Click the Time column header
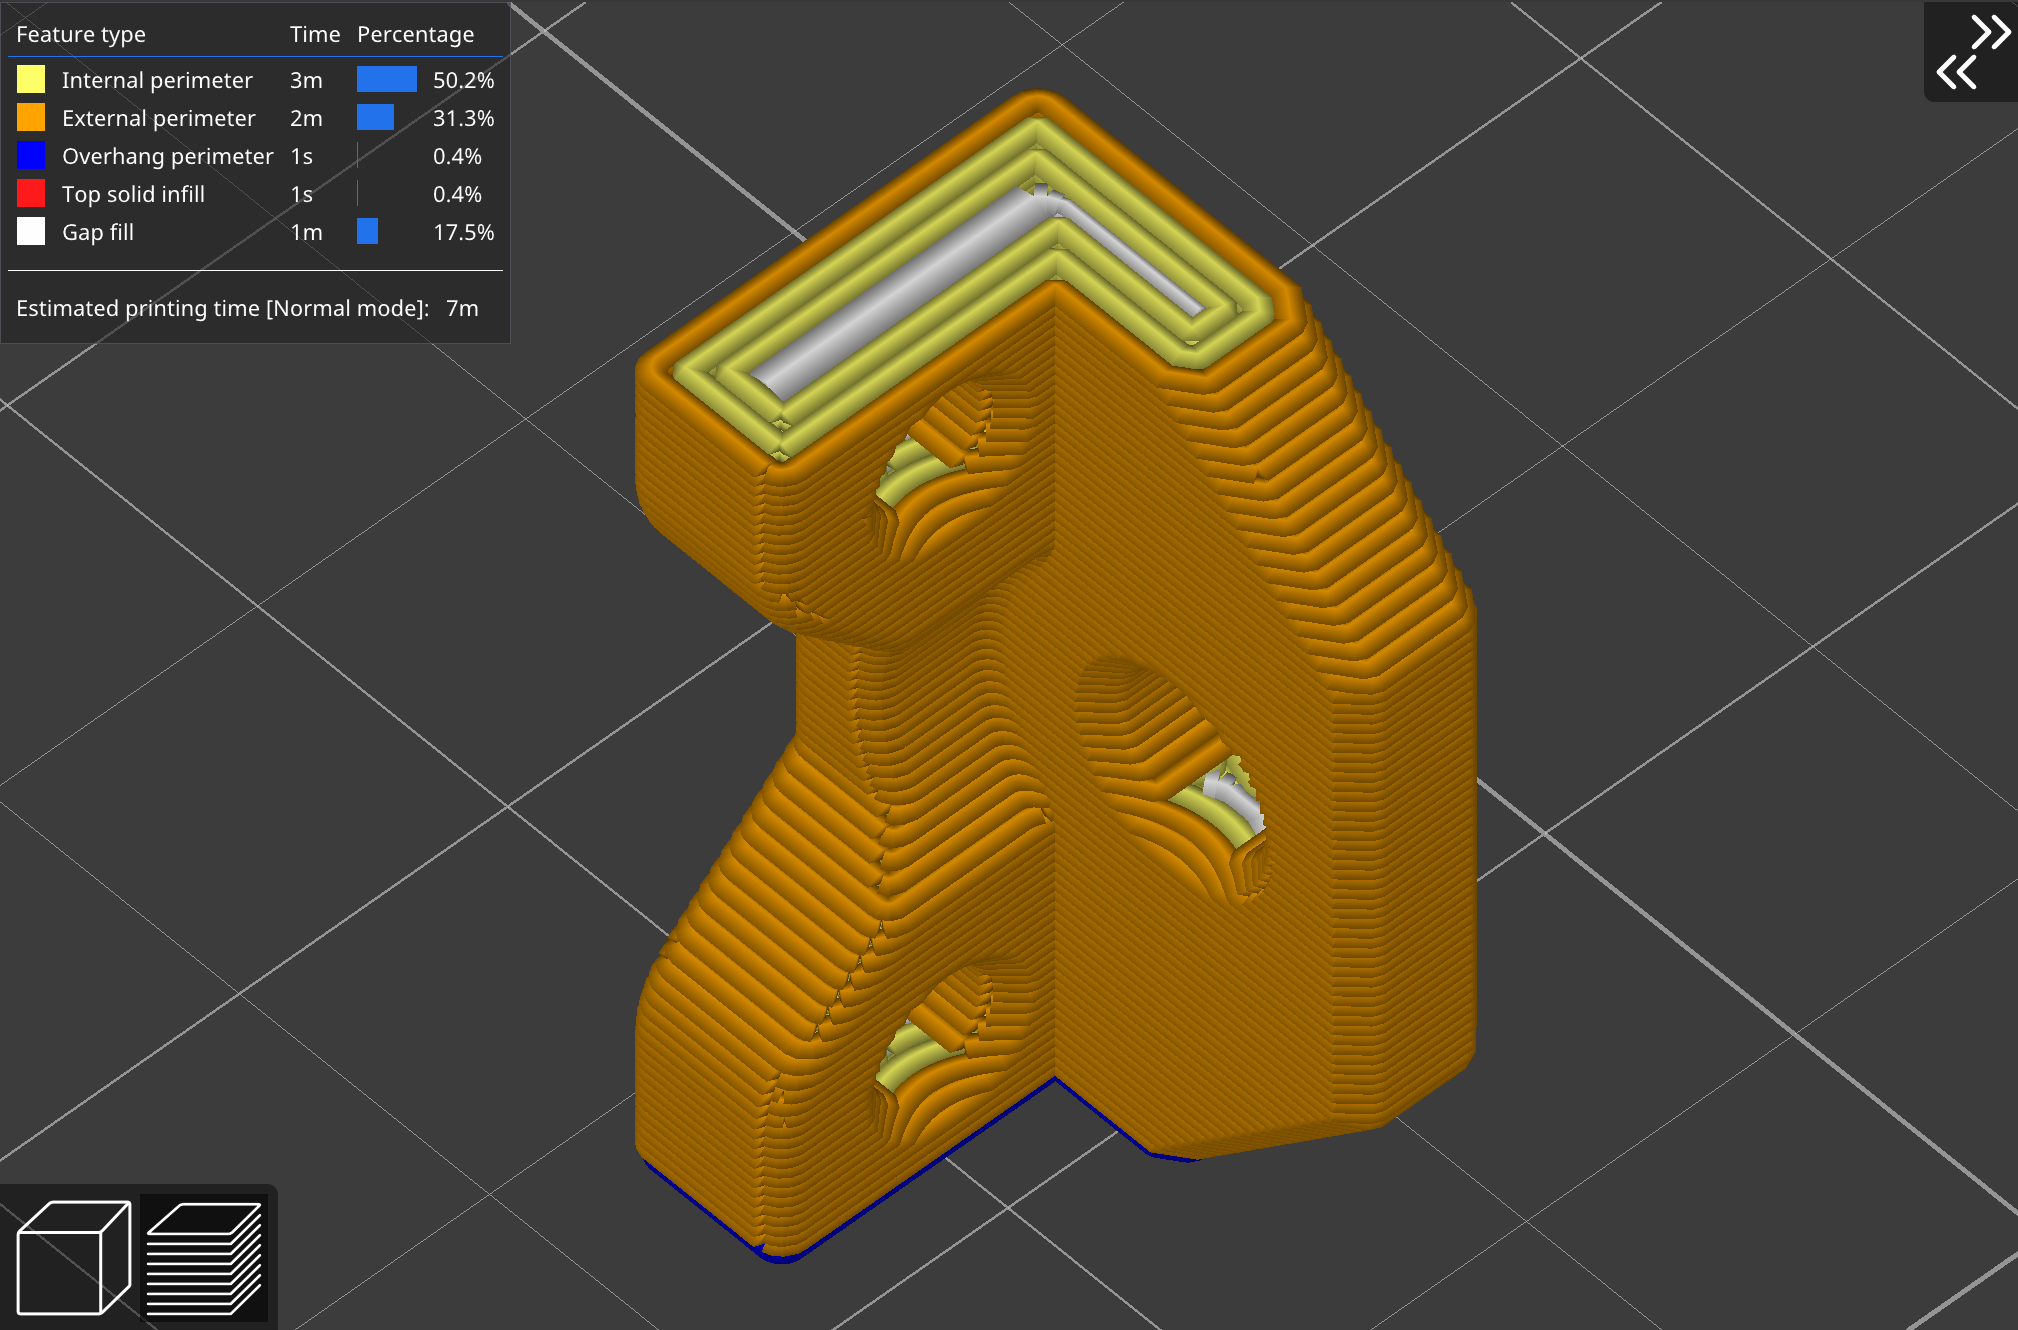The width and height of the screenshot is (2018, 1330). click(x=314, y=34)
